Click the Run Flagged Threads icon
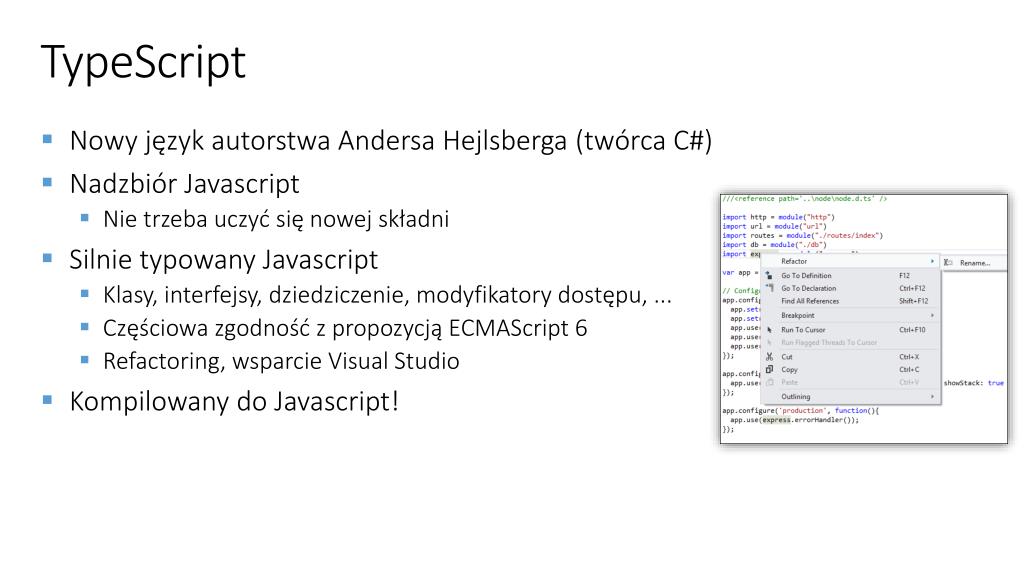Image resolution: width=1024 pixels, height=576 pixels. (769, 342)
